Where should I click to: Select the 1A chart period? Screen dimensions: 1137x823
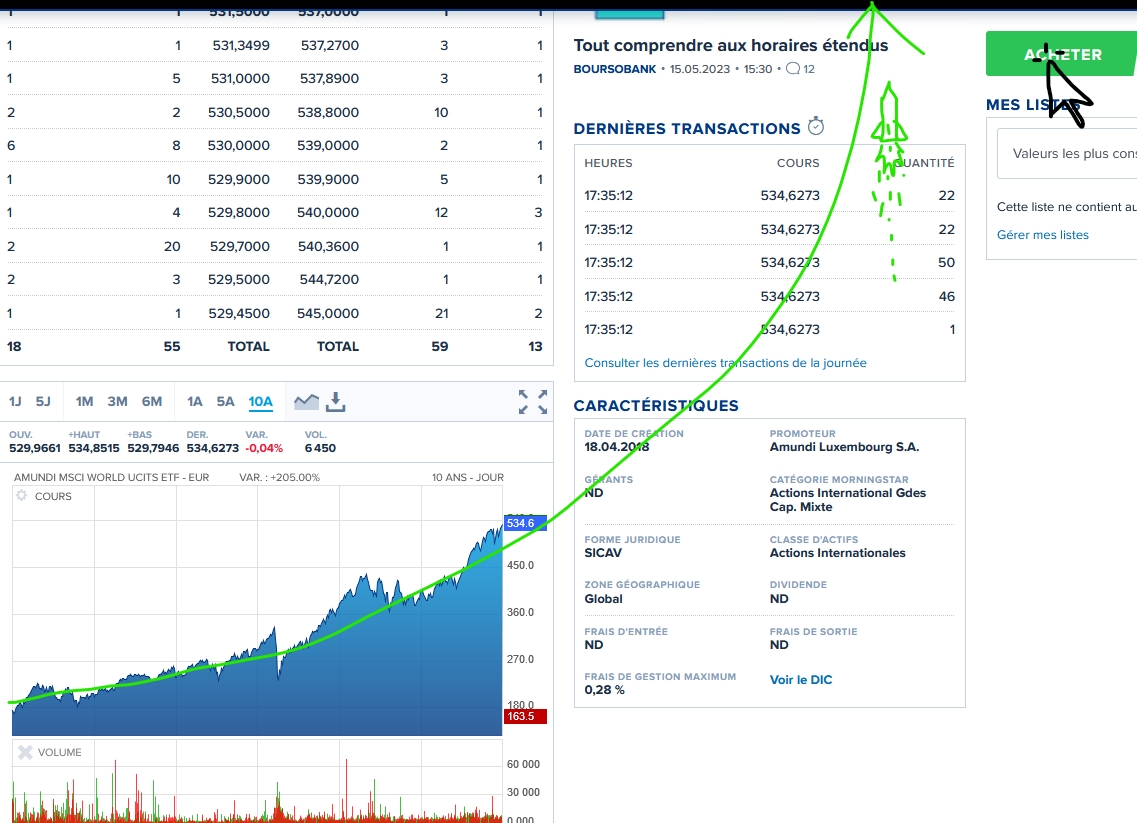tap(194, 402)
